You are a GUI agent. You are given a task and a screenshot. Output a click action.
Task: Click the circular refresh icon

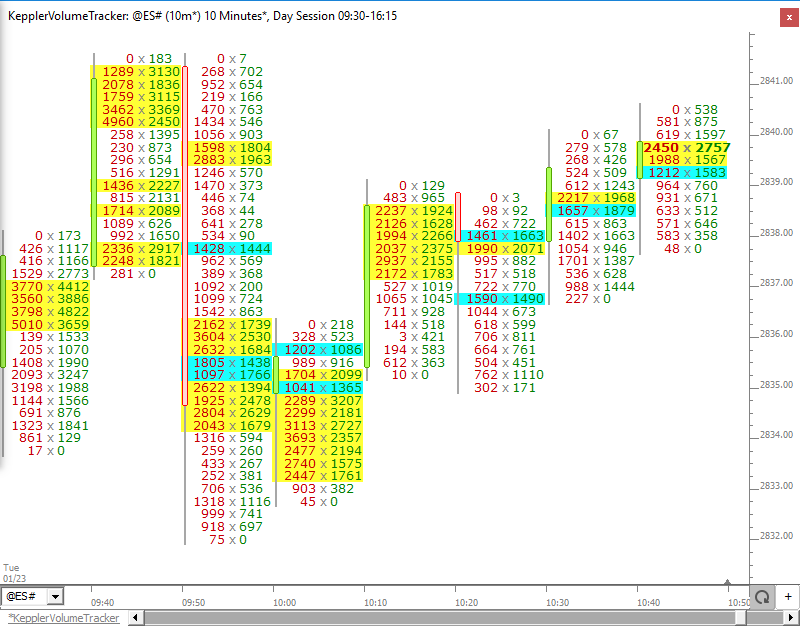pyautogui.click(x=763, y=597)
